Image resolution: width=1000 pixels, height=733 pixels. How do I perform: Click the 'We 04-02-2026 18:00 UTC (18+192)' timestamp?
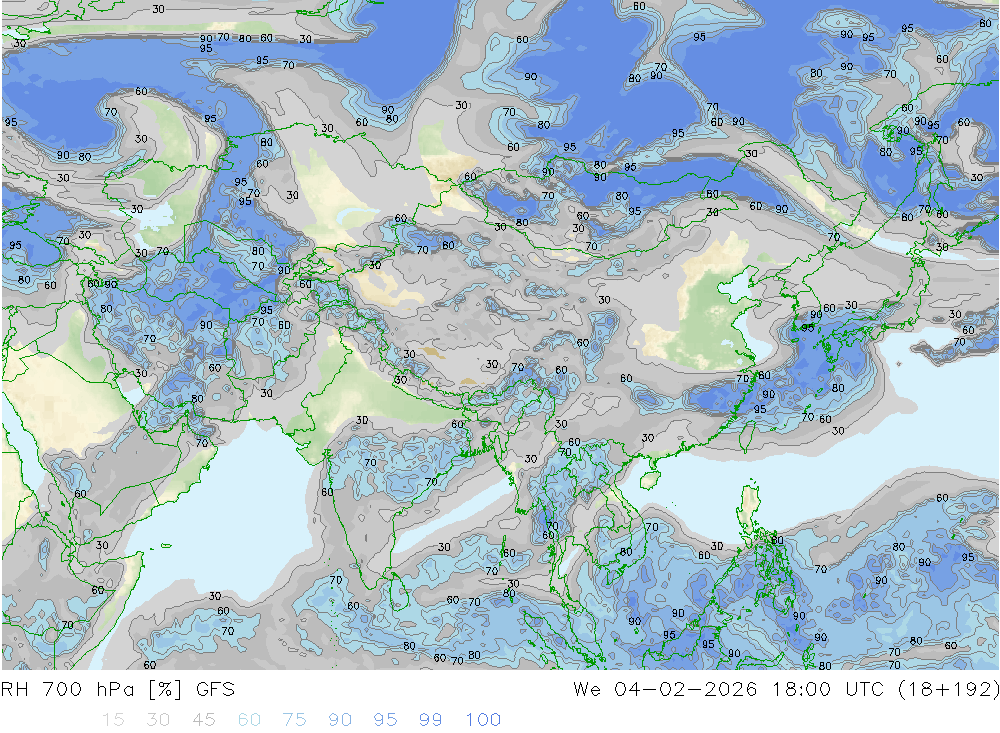[786, 689]
